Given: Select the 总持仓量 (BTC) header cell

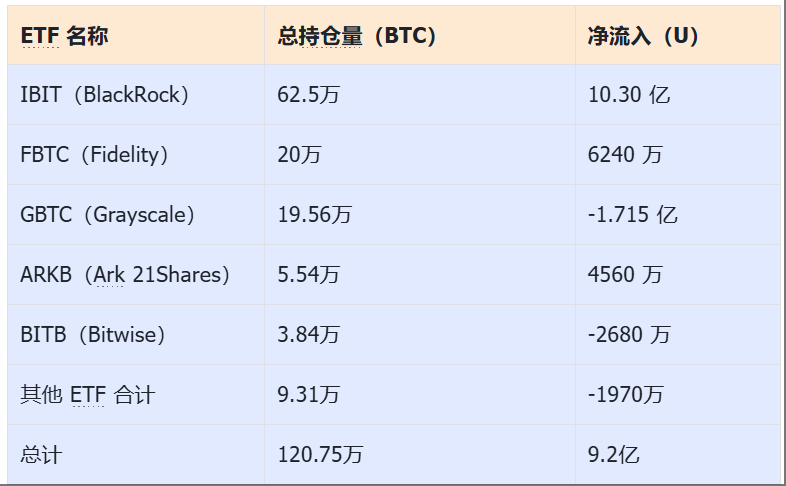Looking at the screenshot, I should [420, 36].
